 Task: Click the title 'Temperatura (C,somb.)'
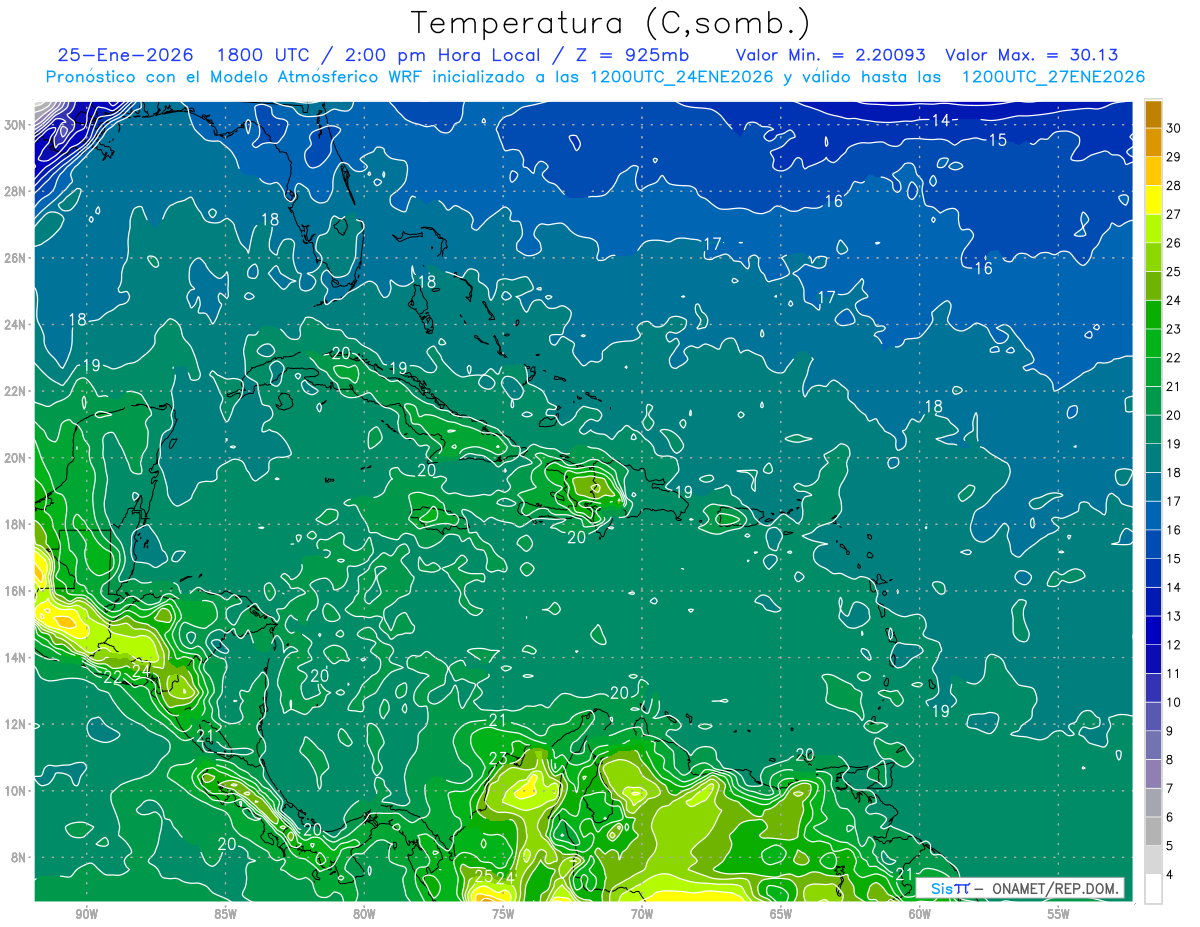(x=611, y=24)
